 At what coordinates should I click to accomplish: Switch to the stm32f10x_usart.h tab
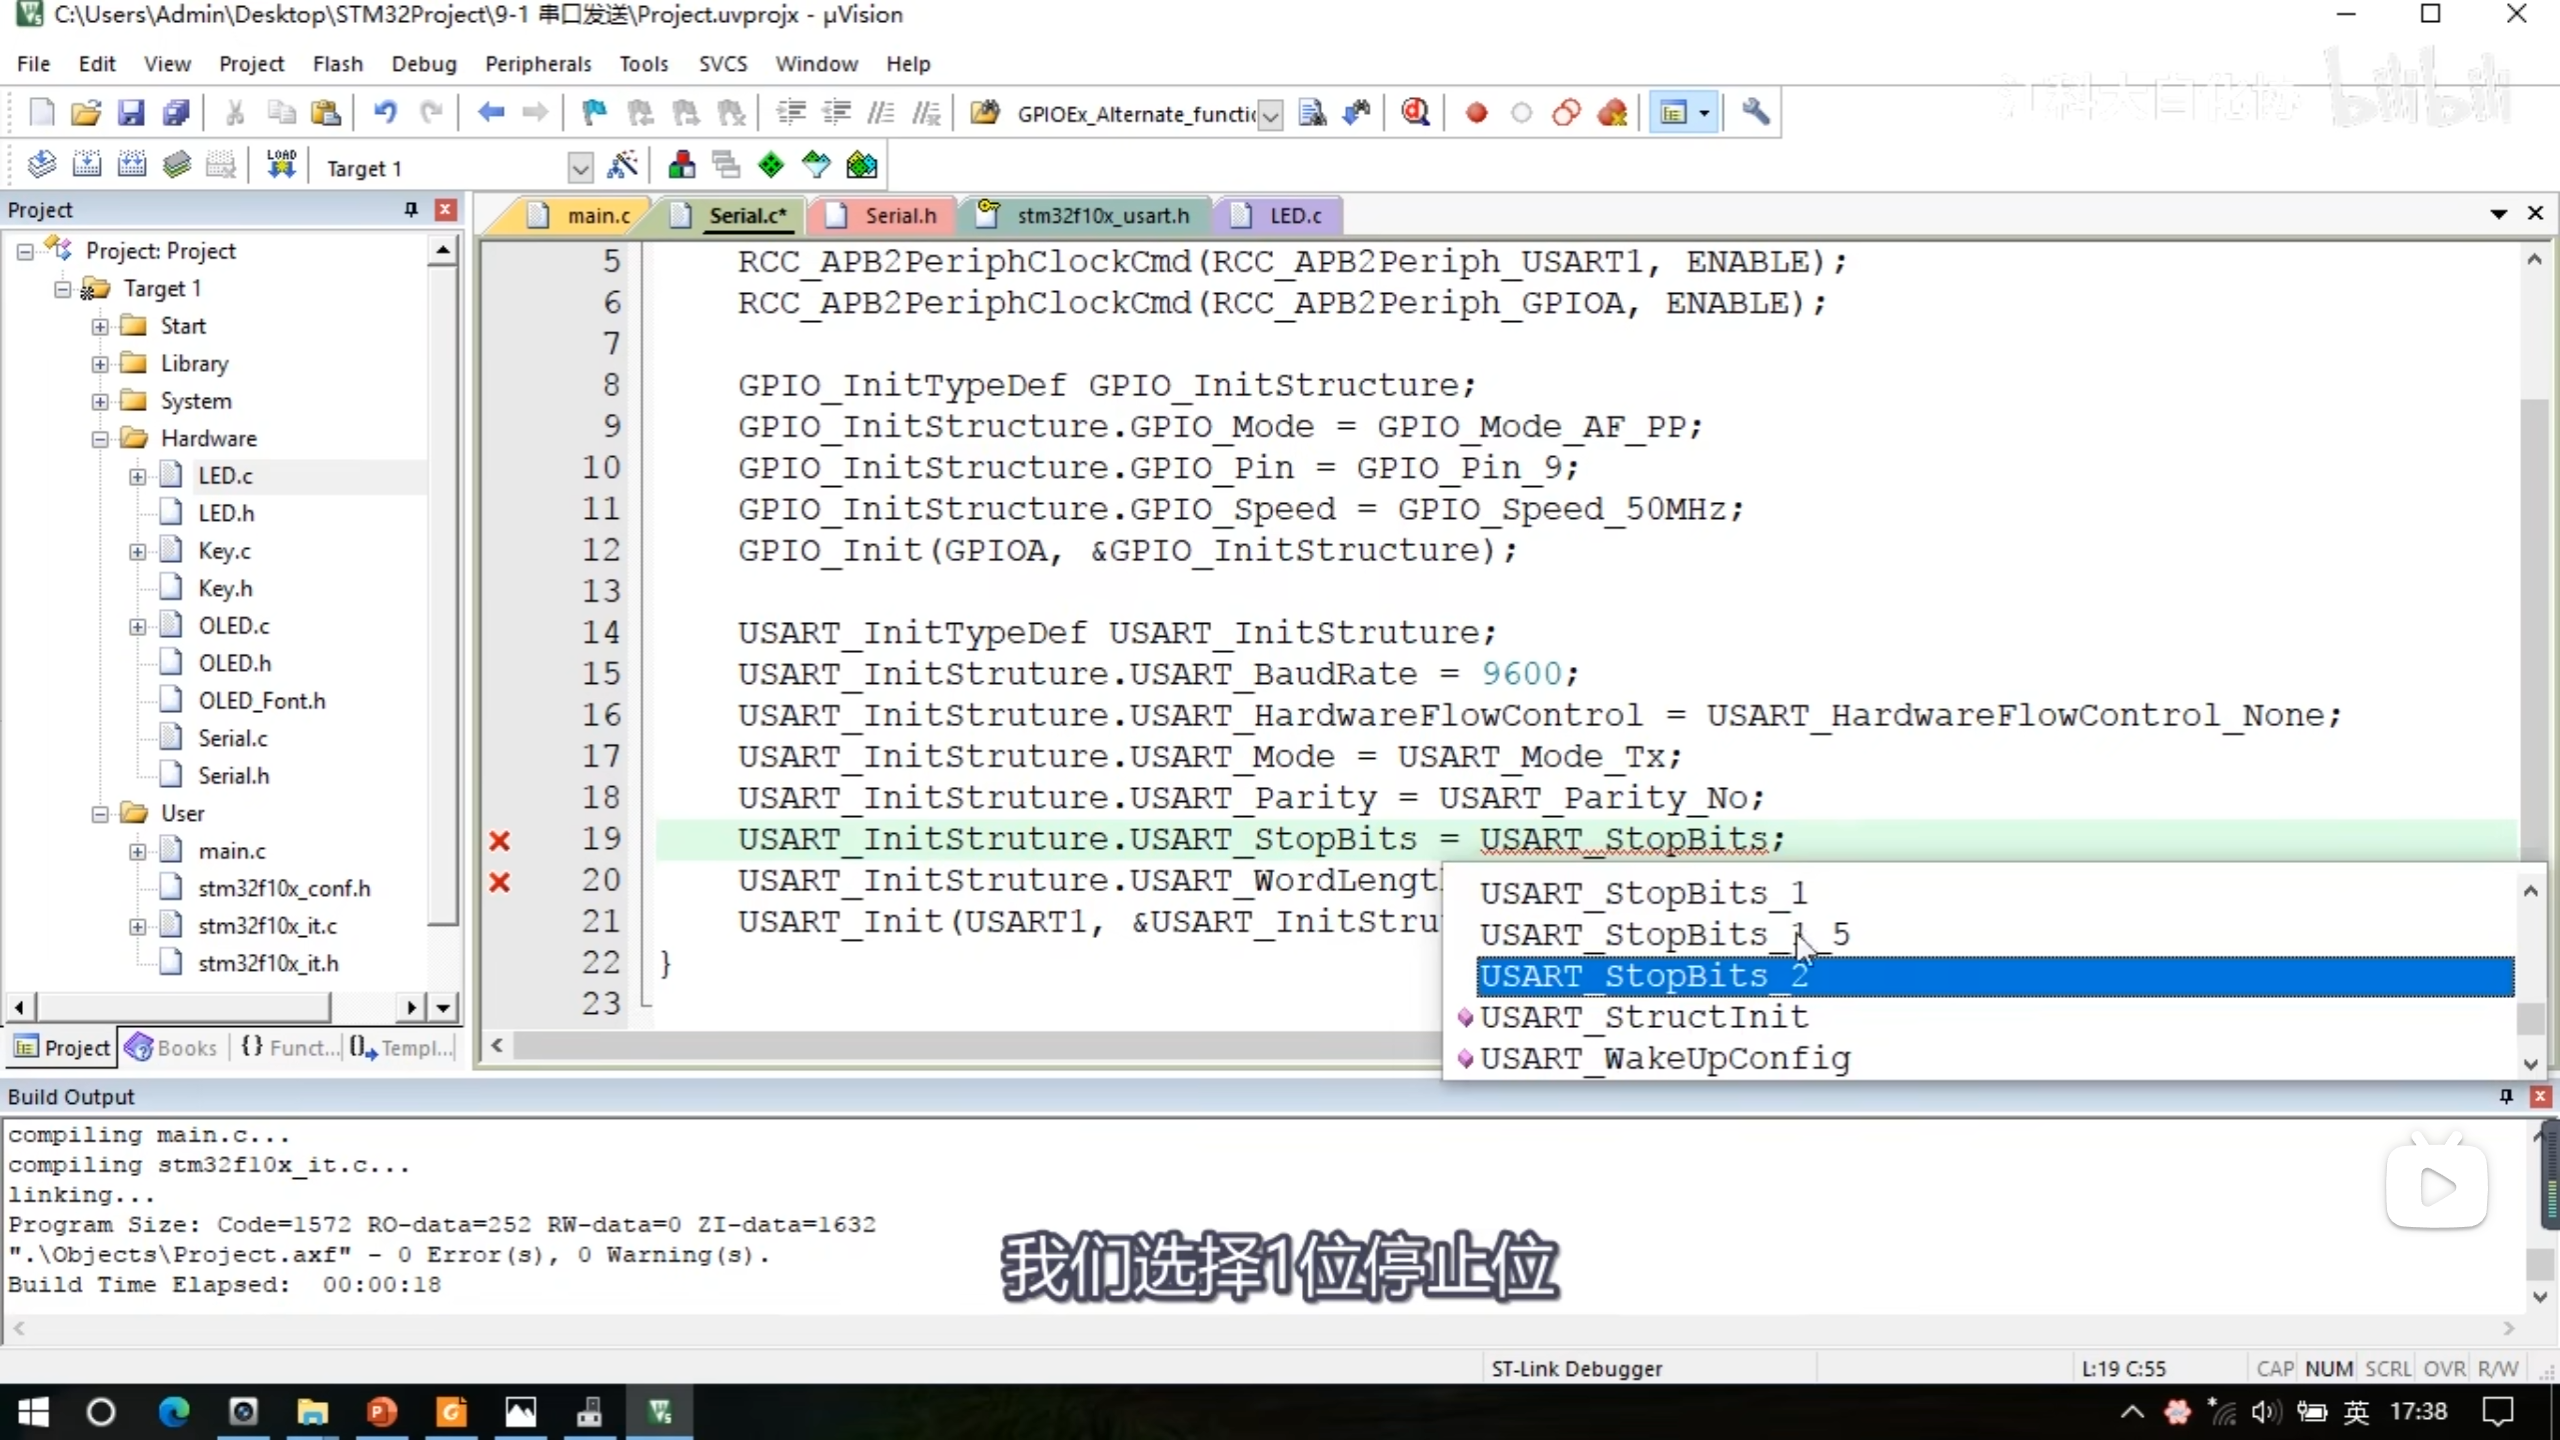coord(1102,215)
